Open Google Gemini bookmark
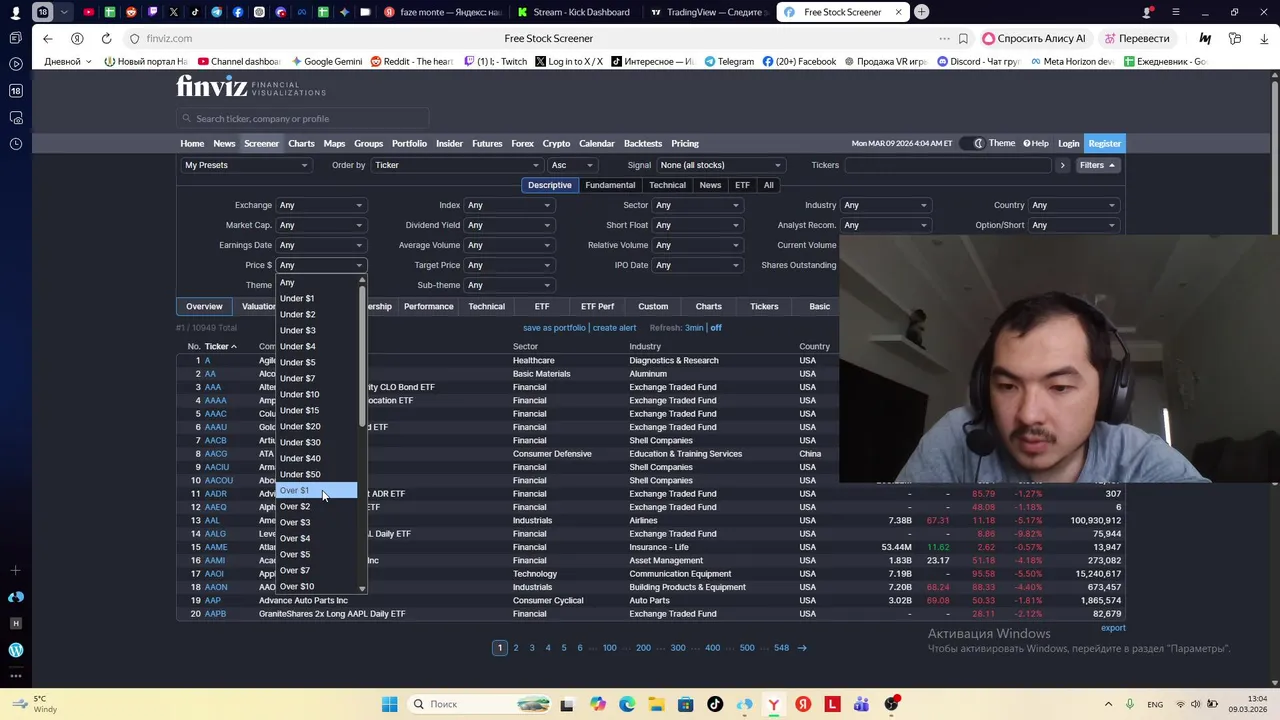Image resolution: width=1280 pixels, height=720 pixels. pyautogui.click(x=326, y=61)
